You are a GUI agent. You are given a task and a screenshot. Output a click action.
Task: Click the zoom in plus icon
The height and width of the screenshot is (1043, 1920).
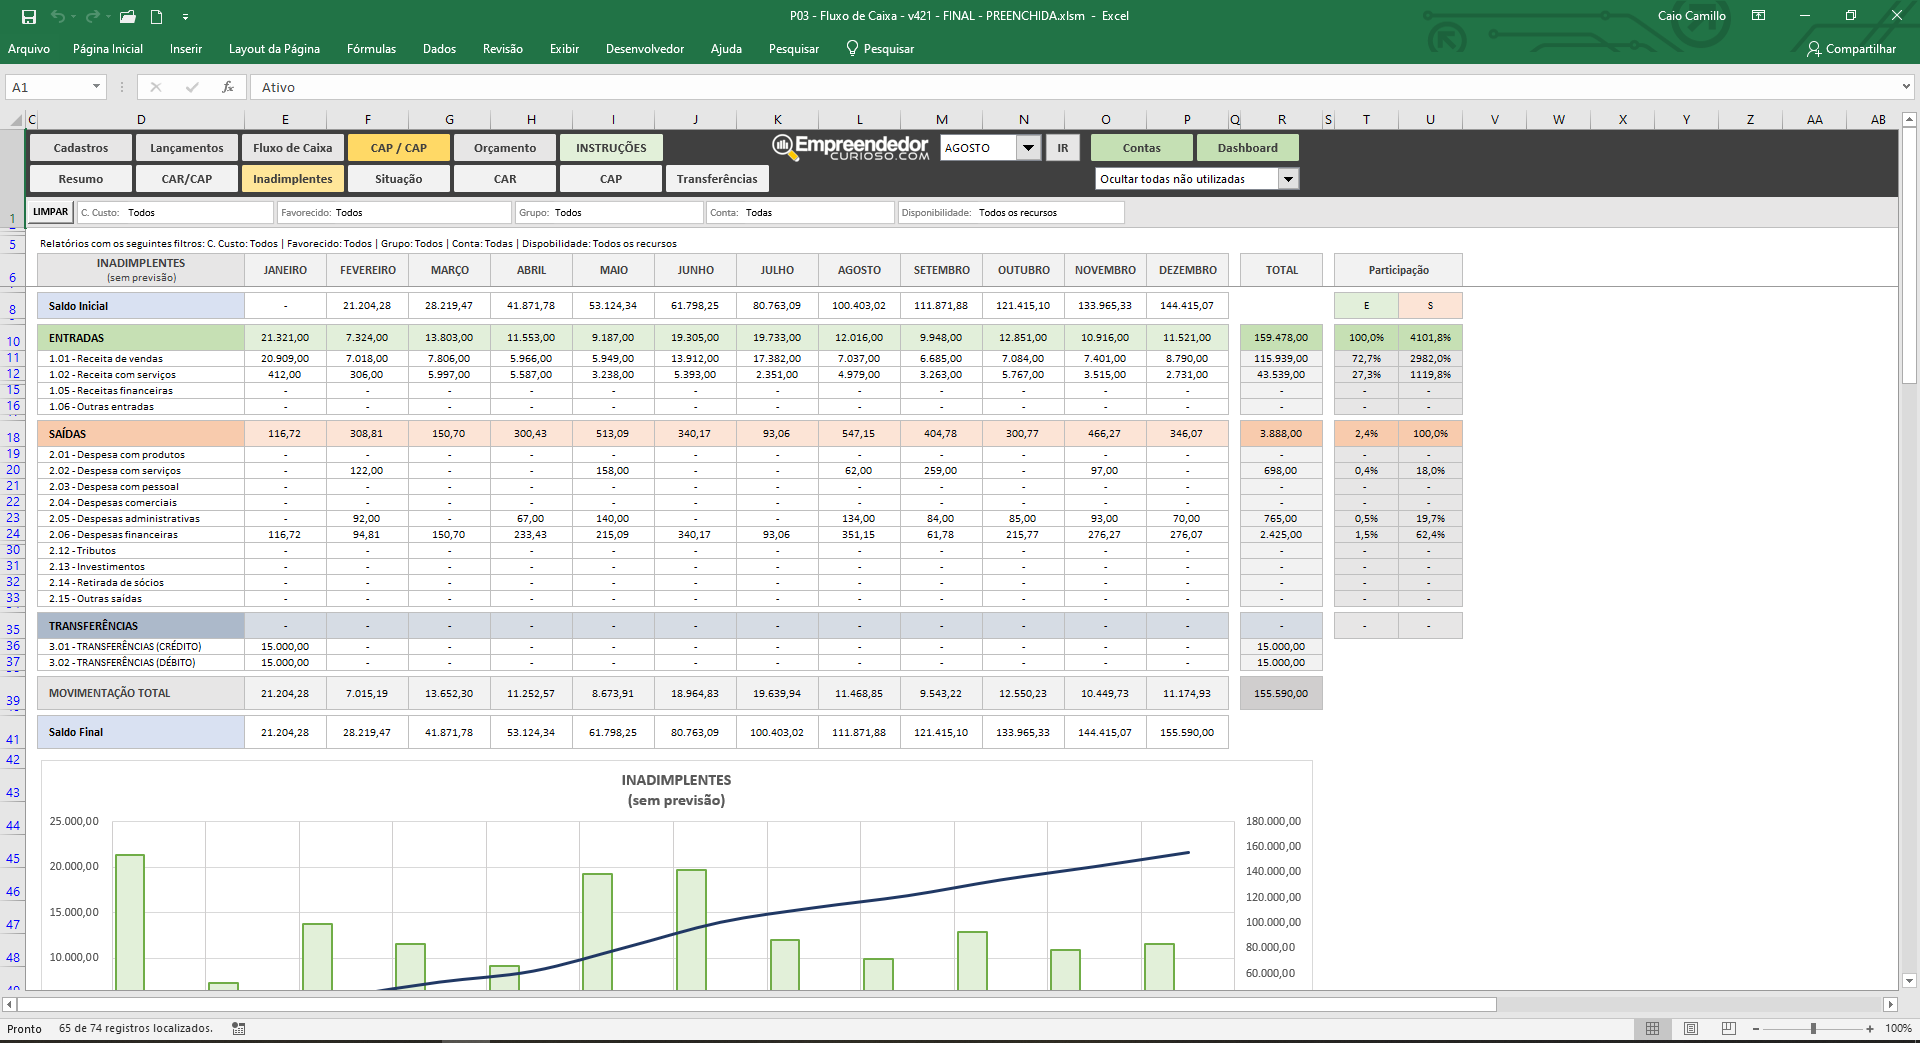[1870, 1028]
